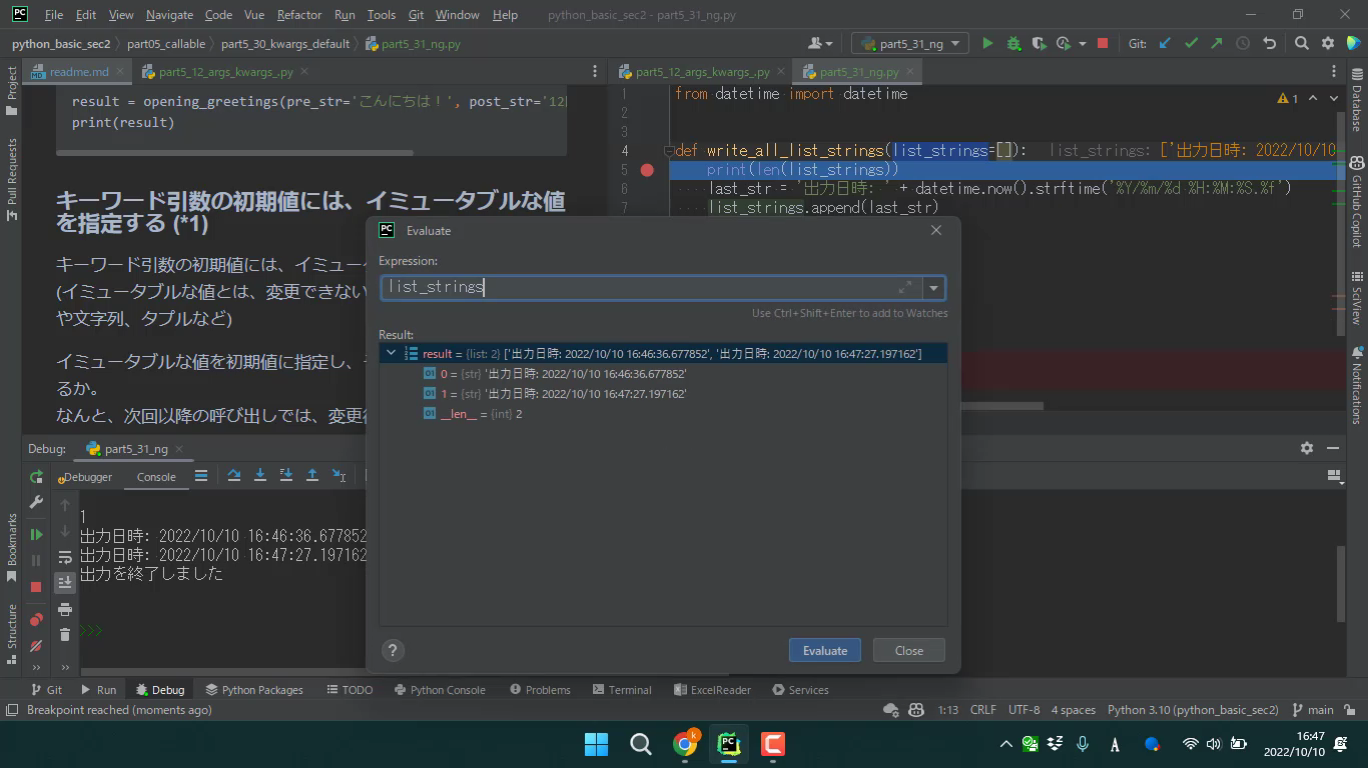
Task: Click the Git commit checkmark icon
Action: 1190,43
